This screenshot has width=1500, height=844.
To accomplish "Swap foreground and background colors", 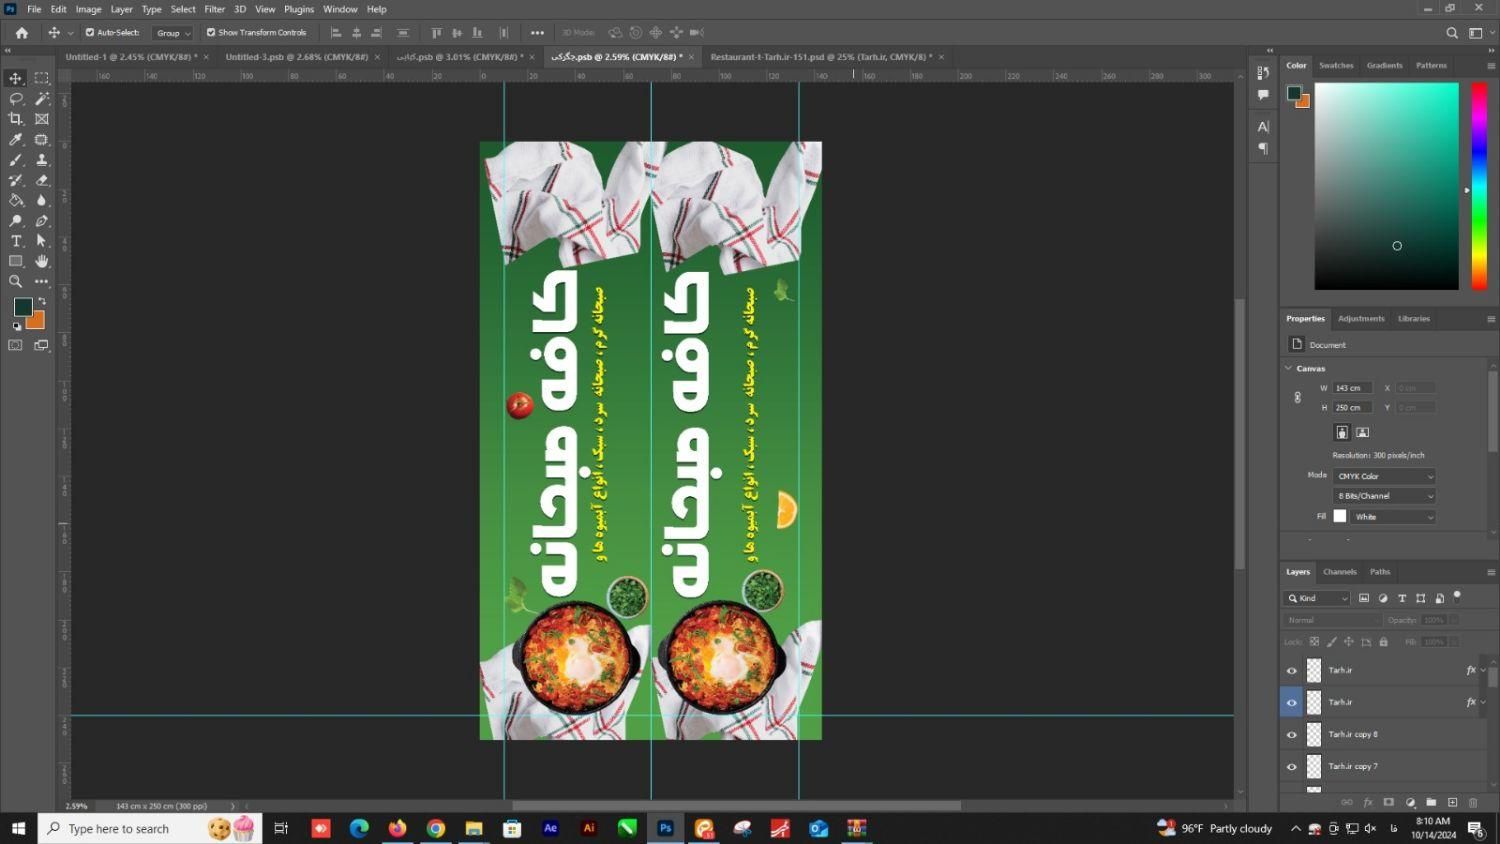I will pyautogui.click(x=42, y=301).
